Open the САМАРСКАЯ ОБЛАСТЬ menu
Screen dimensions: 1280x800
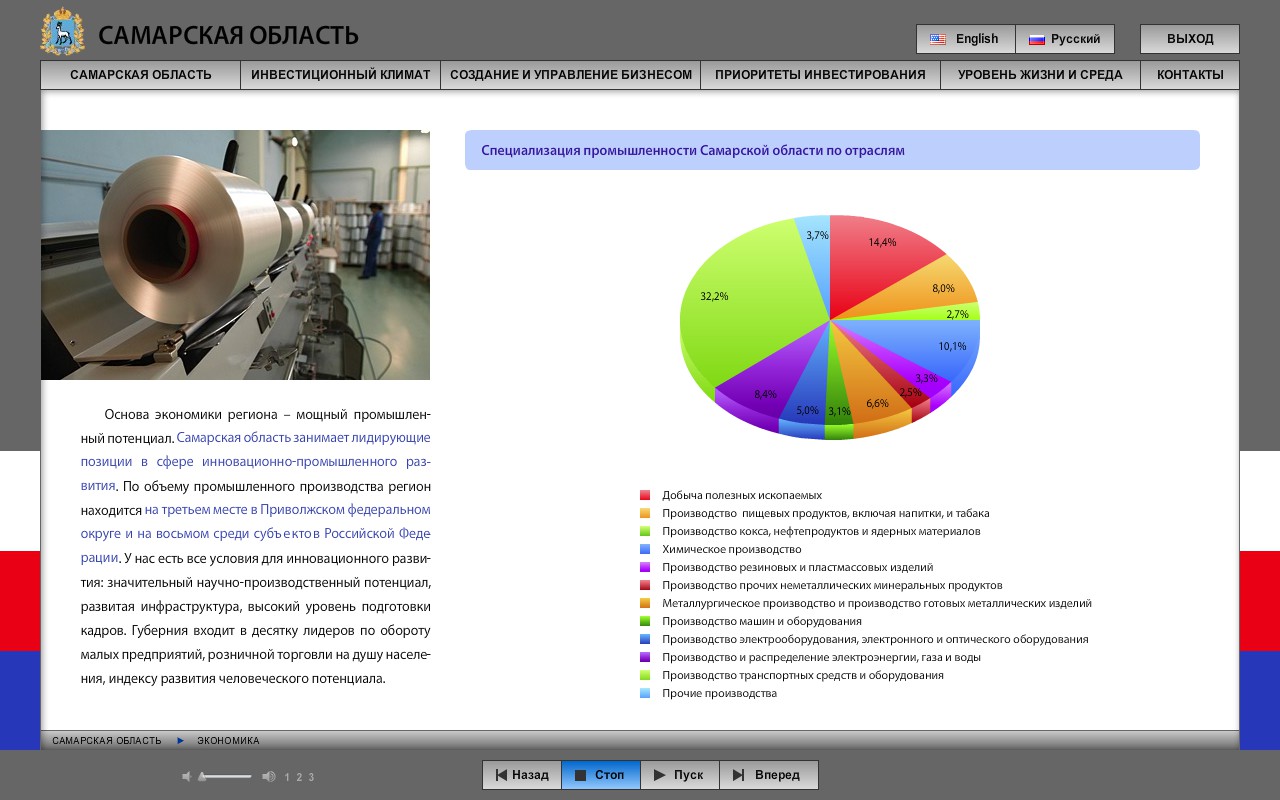(141, 75)
